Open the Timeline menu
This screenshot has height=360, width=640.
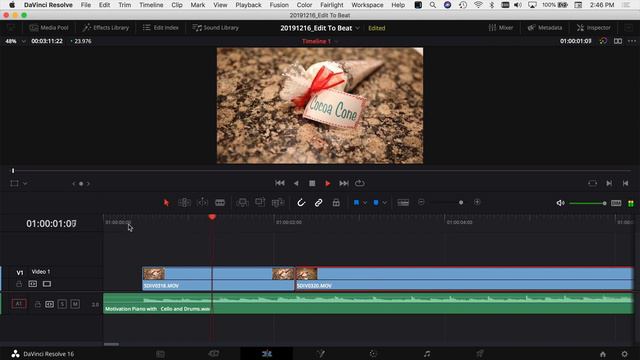point(151,5)
